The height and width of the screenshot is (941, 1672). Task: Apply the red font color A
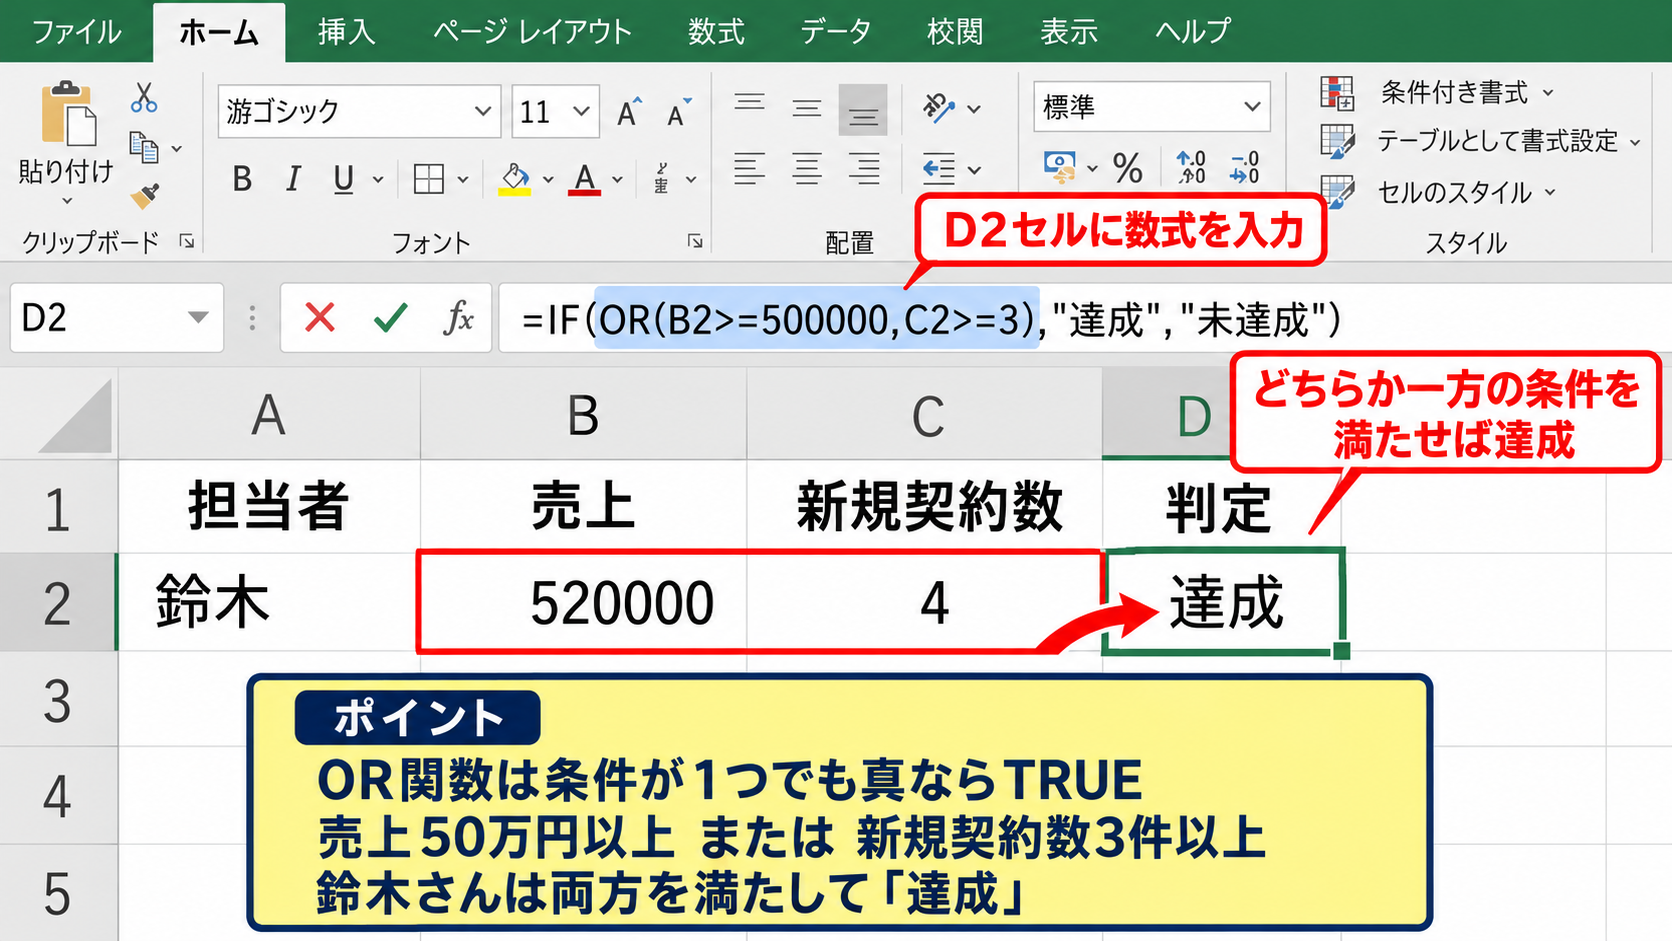click(585, 179)
